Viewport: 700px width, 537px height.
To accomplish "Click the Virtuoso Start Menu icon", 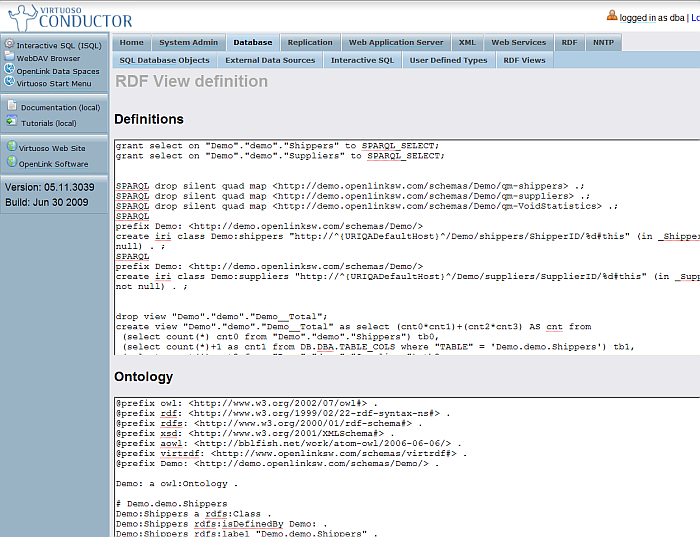I will tap(10, 82).
